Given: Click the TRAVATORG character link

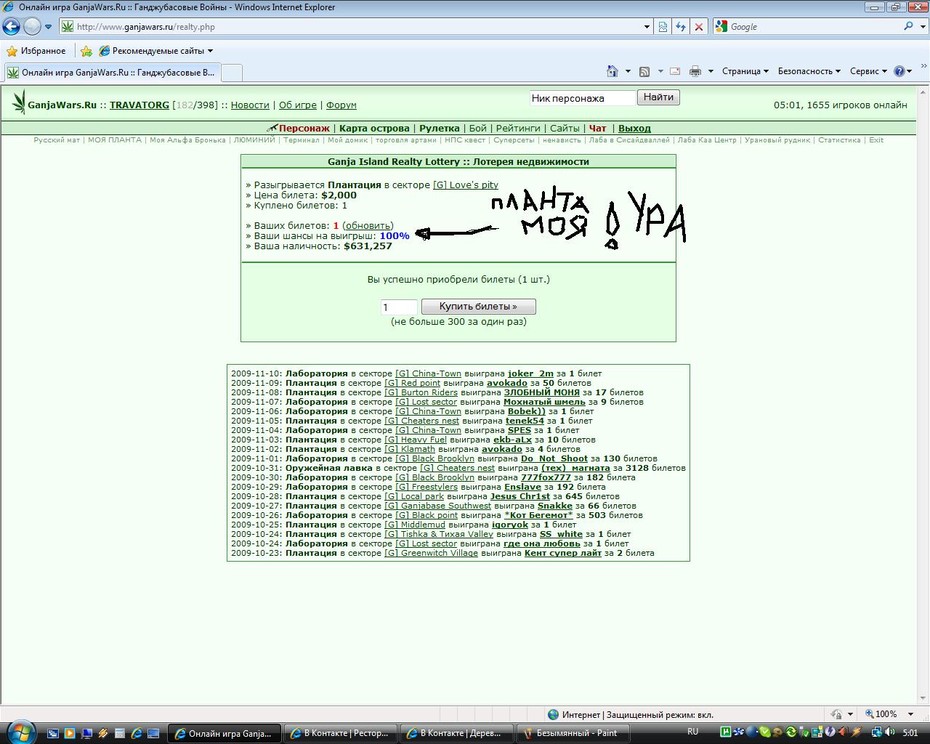Looking at the screenshot, I should pos(139,105).
